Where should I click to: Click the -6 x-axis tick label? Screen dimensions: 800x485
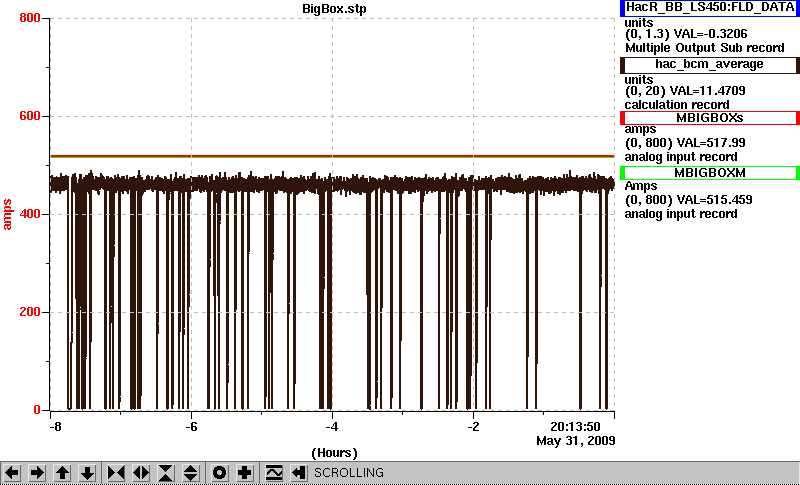191,427
